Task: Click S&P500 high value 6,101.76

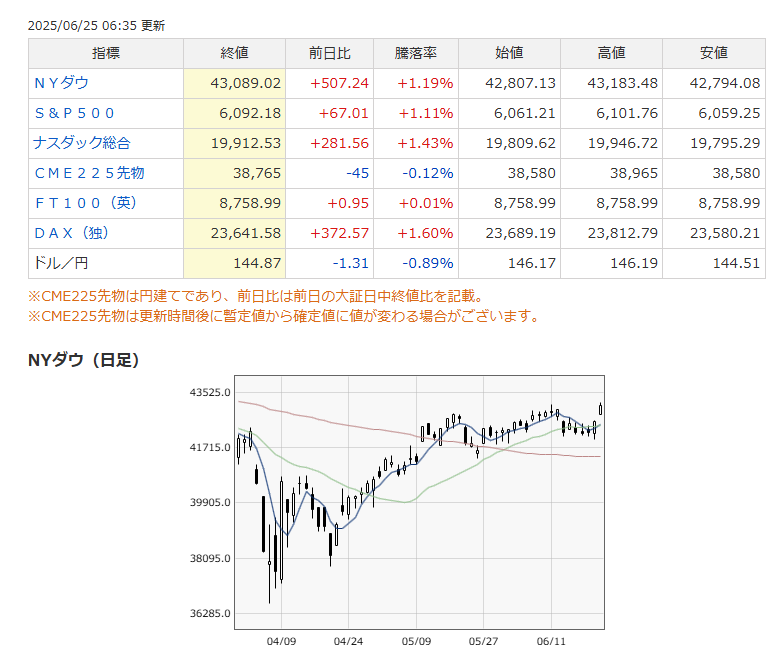Action: [x=627, y=113]
